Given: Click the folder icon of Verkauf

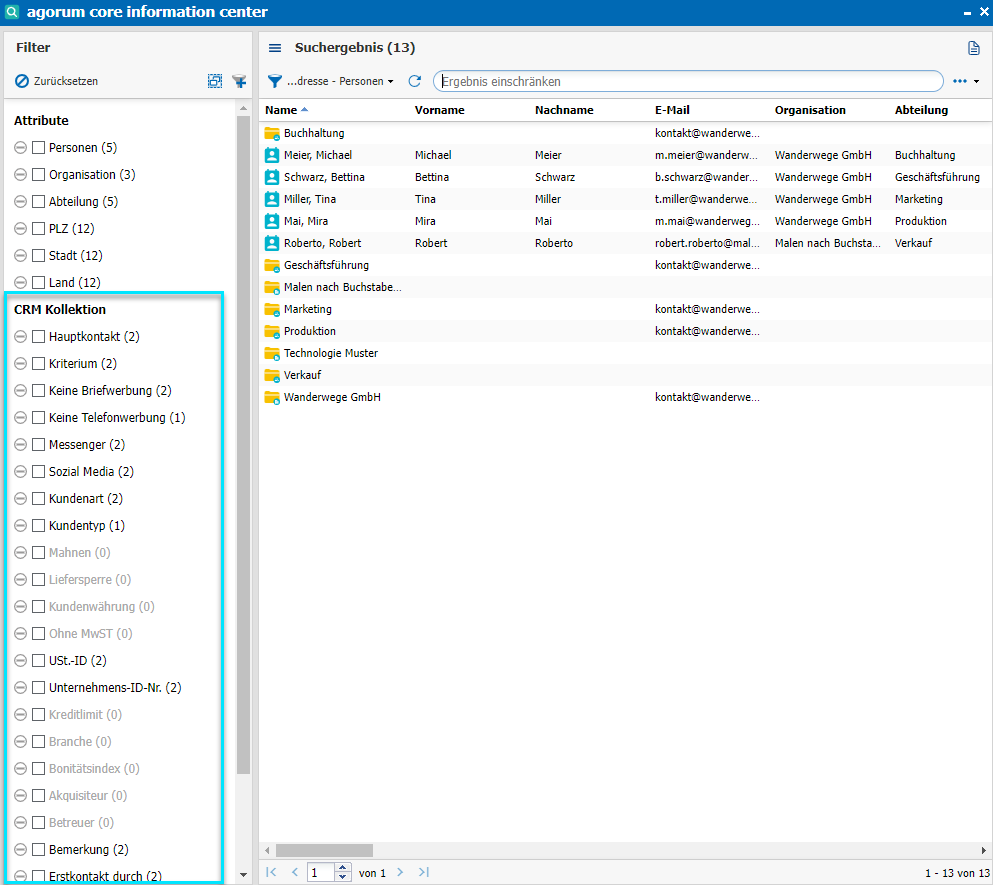Looking at the screenshot, I should (272, 375).
